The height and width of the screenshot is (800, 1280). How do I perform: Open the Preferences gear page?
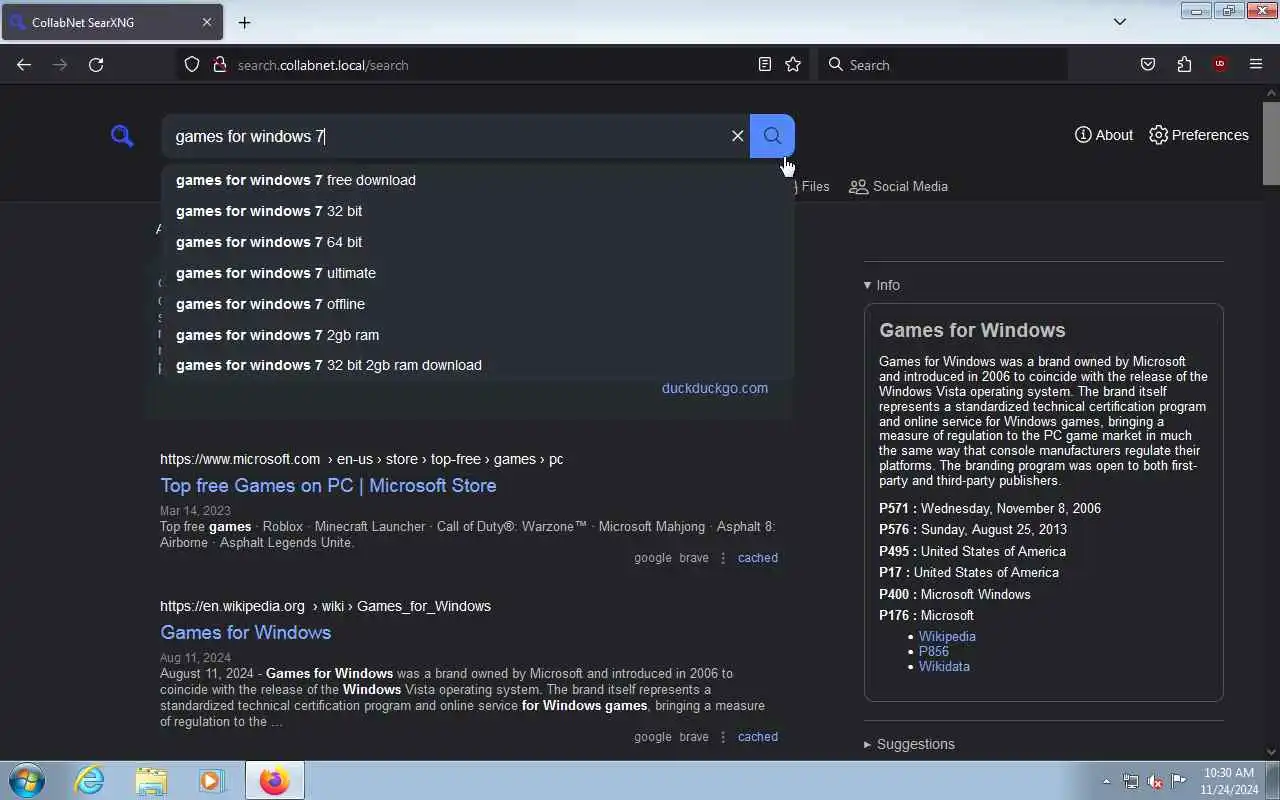coord(1199,135)
